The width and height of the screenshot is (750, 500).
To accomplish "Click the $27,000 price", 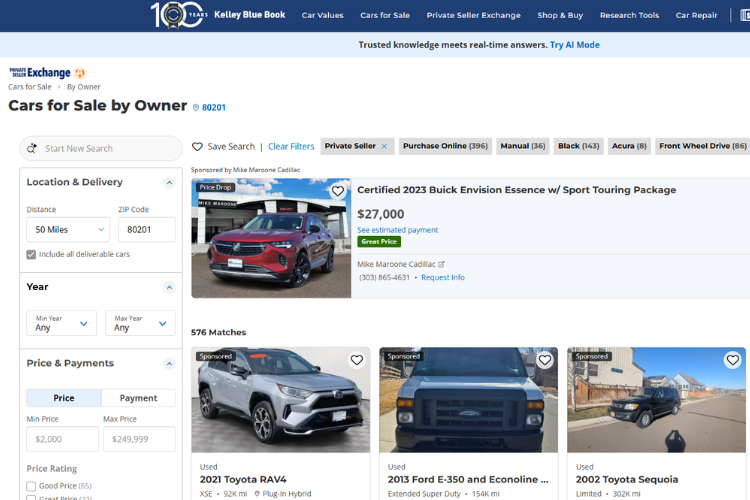I will click(x=381, y=214).
